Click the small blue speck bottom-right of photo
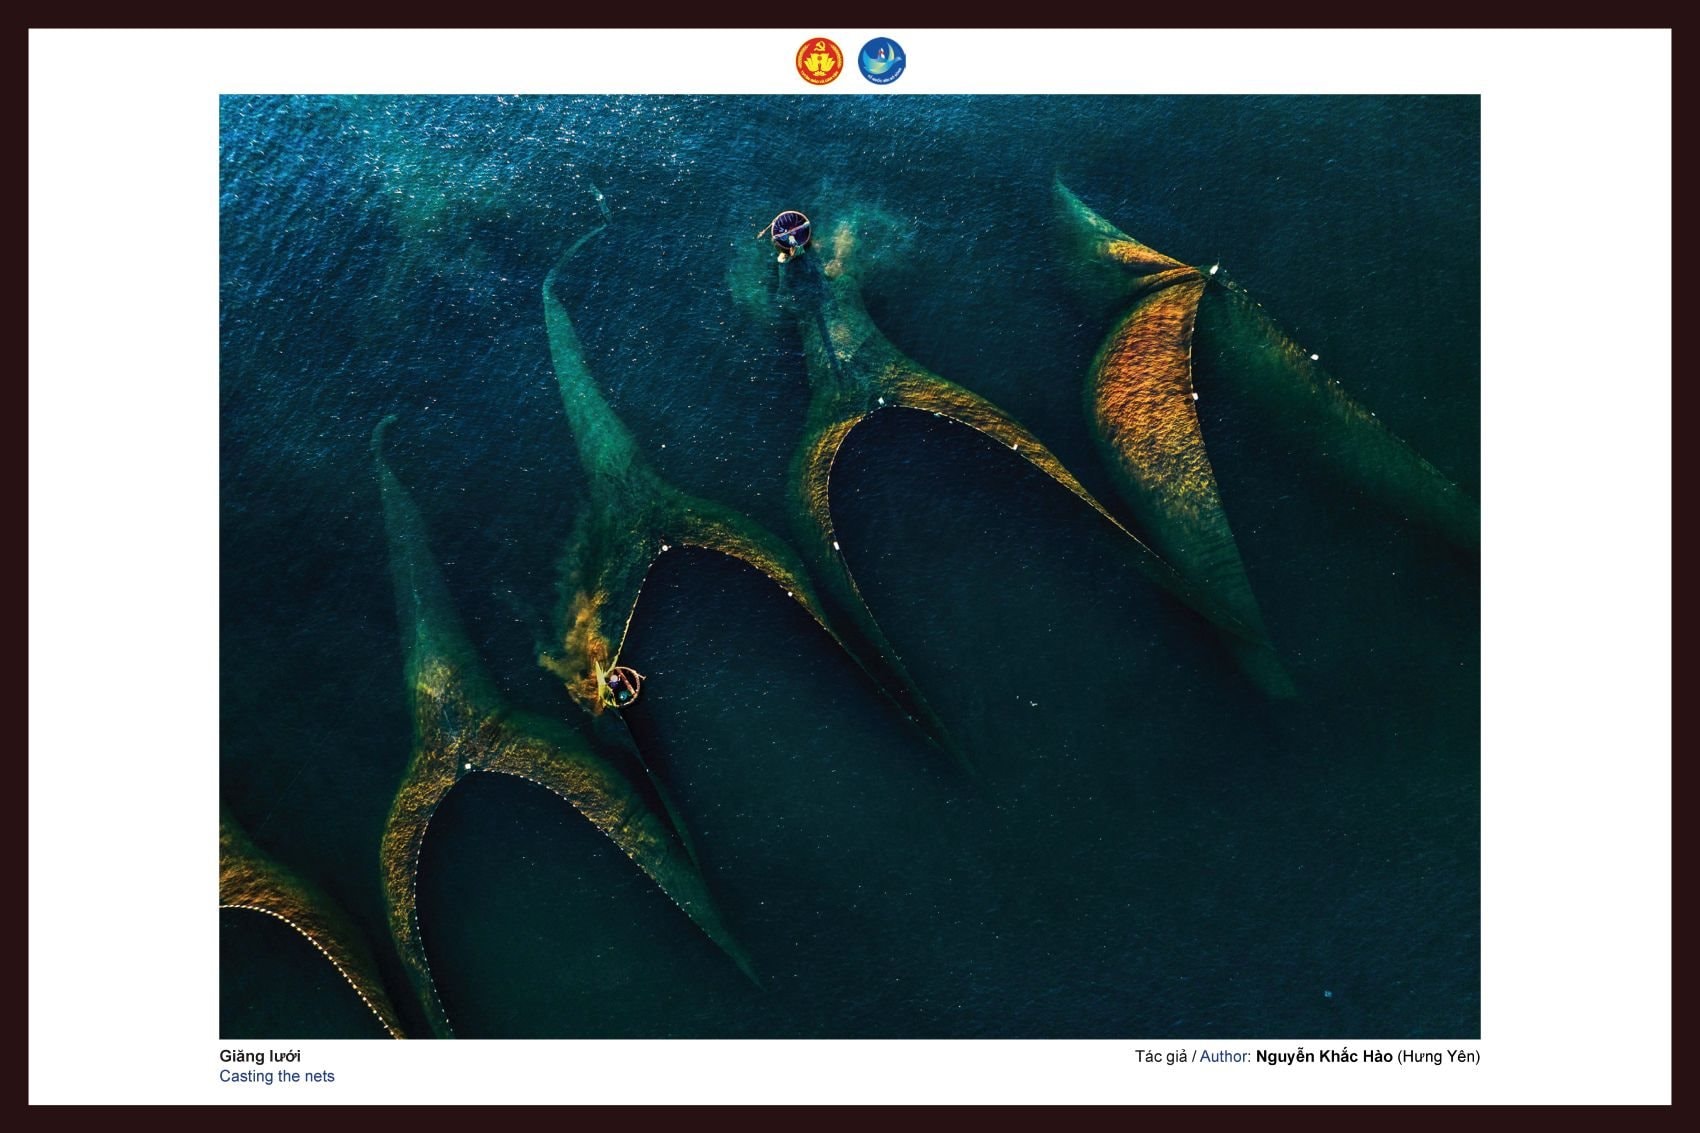 coord(1328,994)
